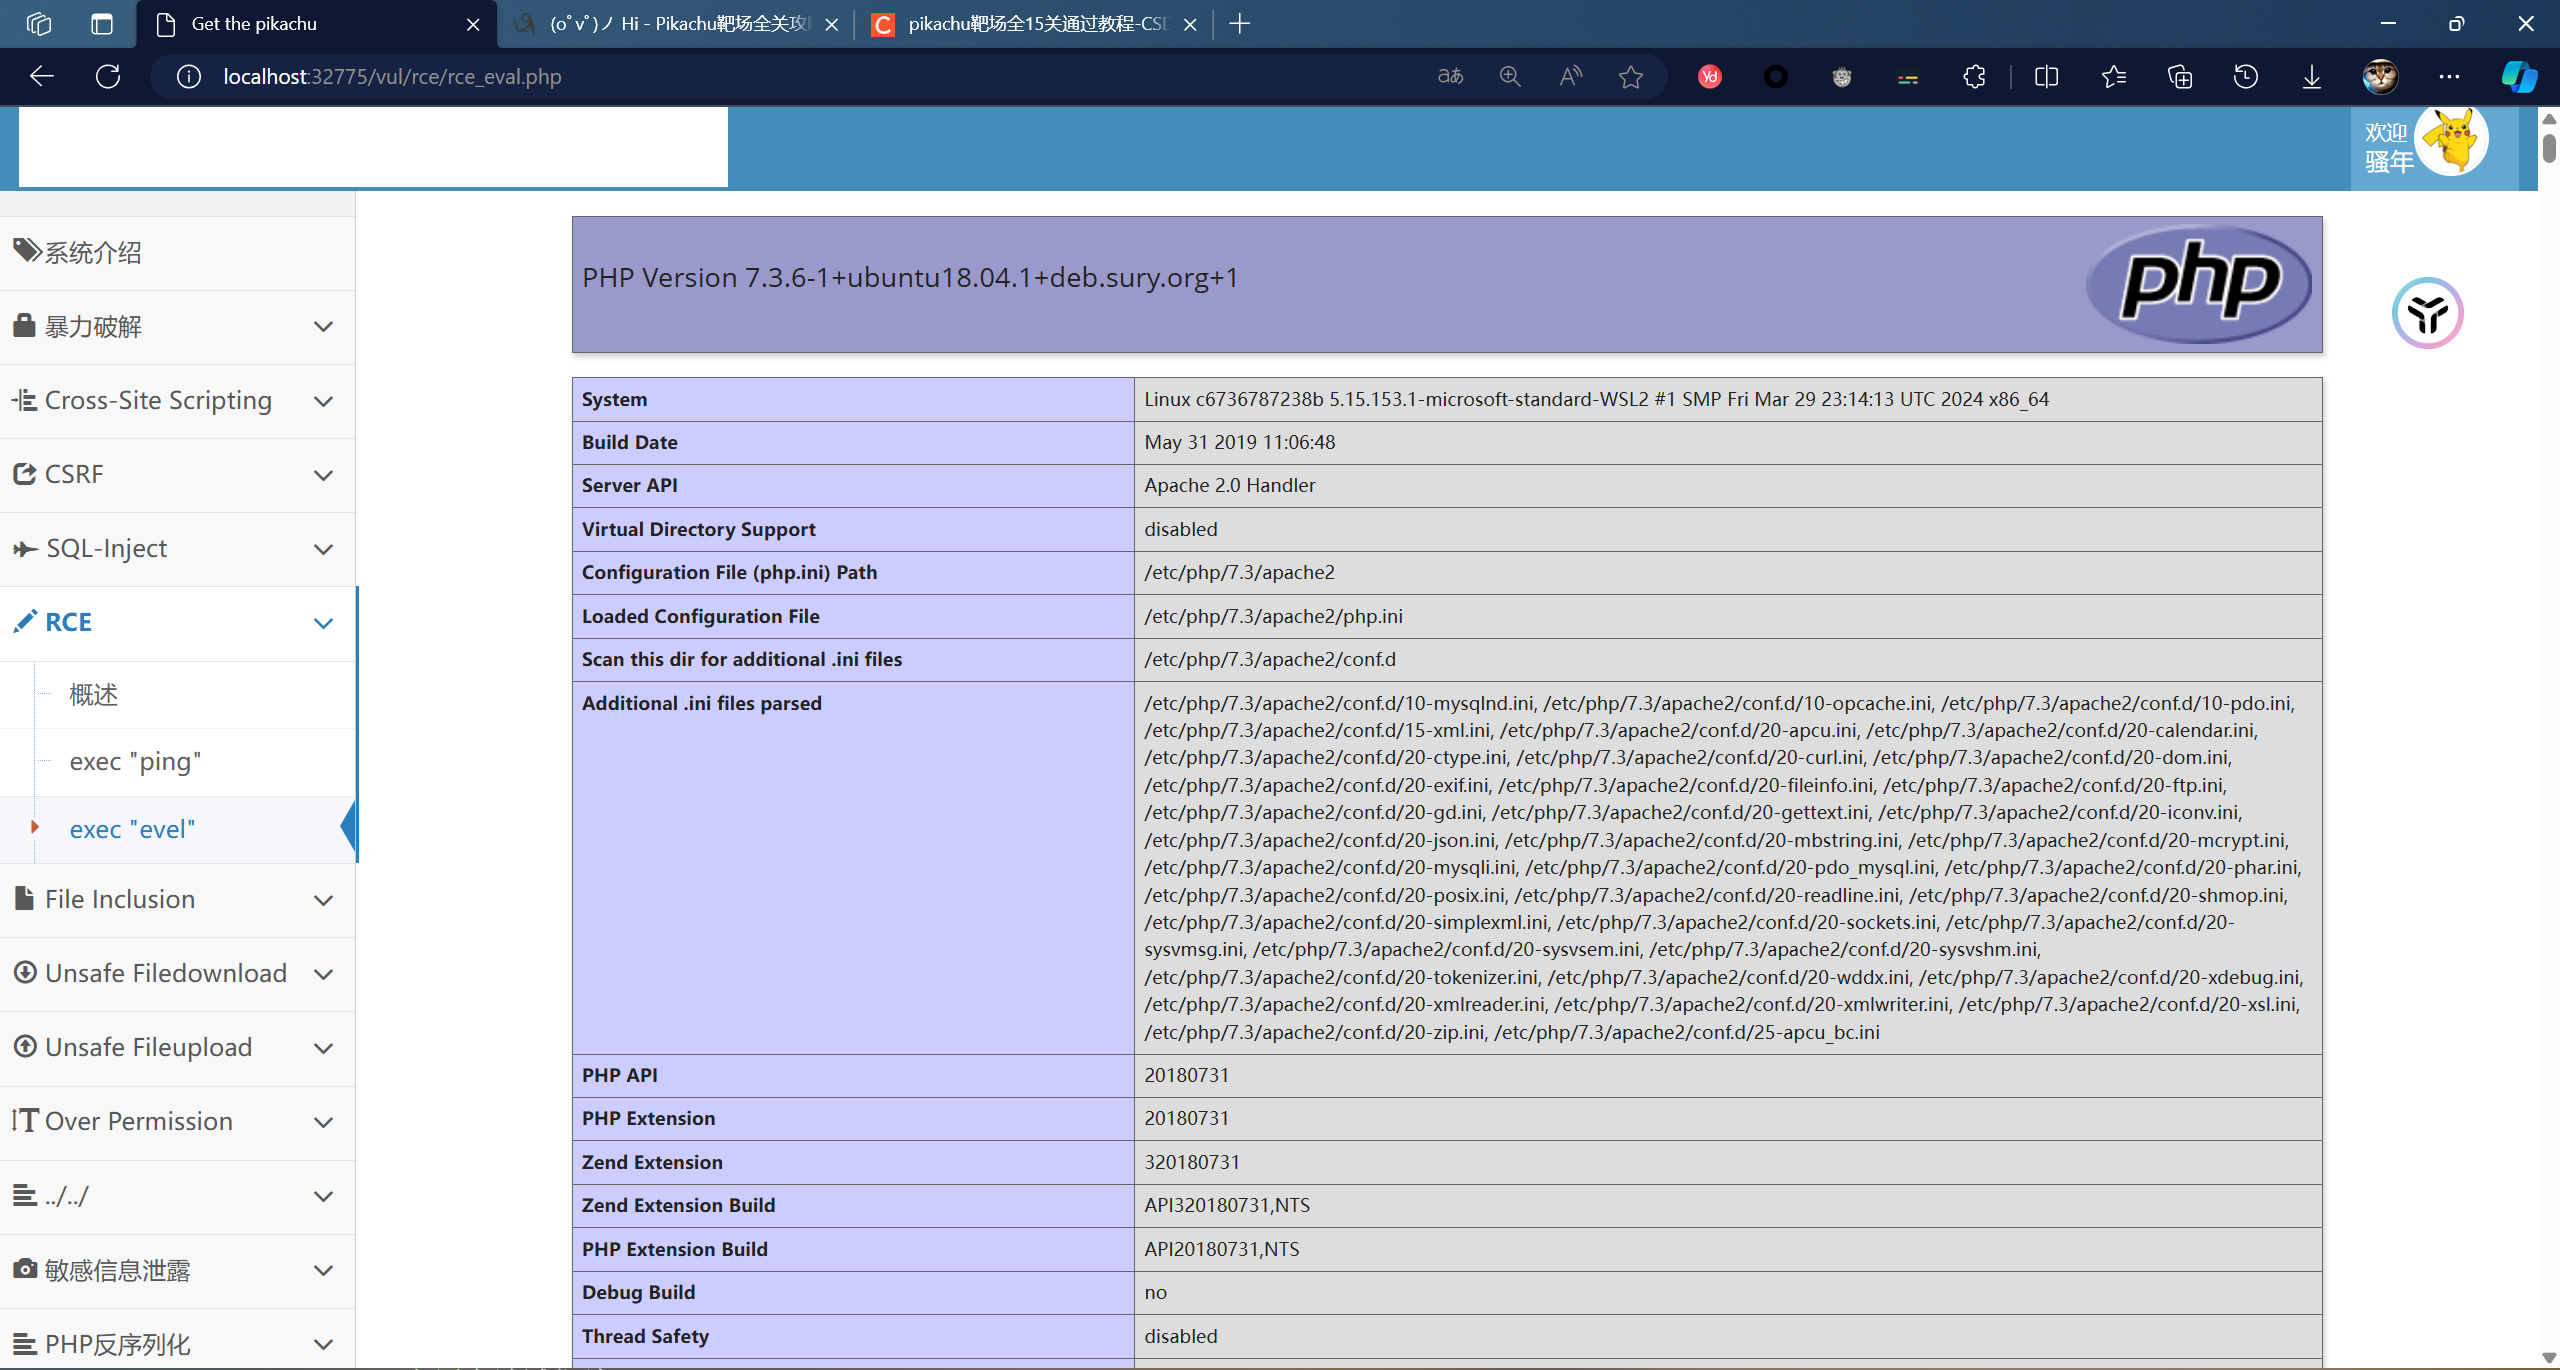The image size is (2560, 1370).
Task: Open the exec "ping" page
Action: [135, 762]
